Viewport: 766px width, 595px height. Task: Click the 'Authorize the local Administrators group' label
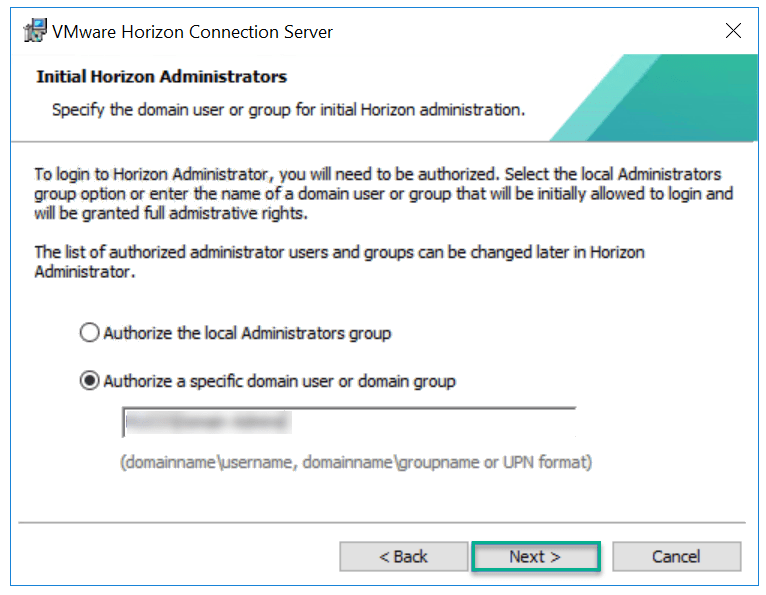tap(247, 333)
